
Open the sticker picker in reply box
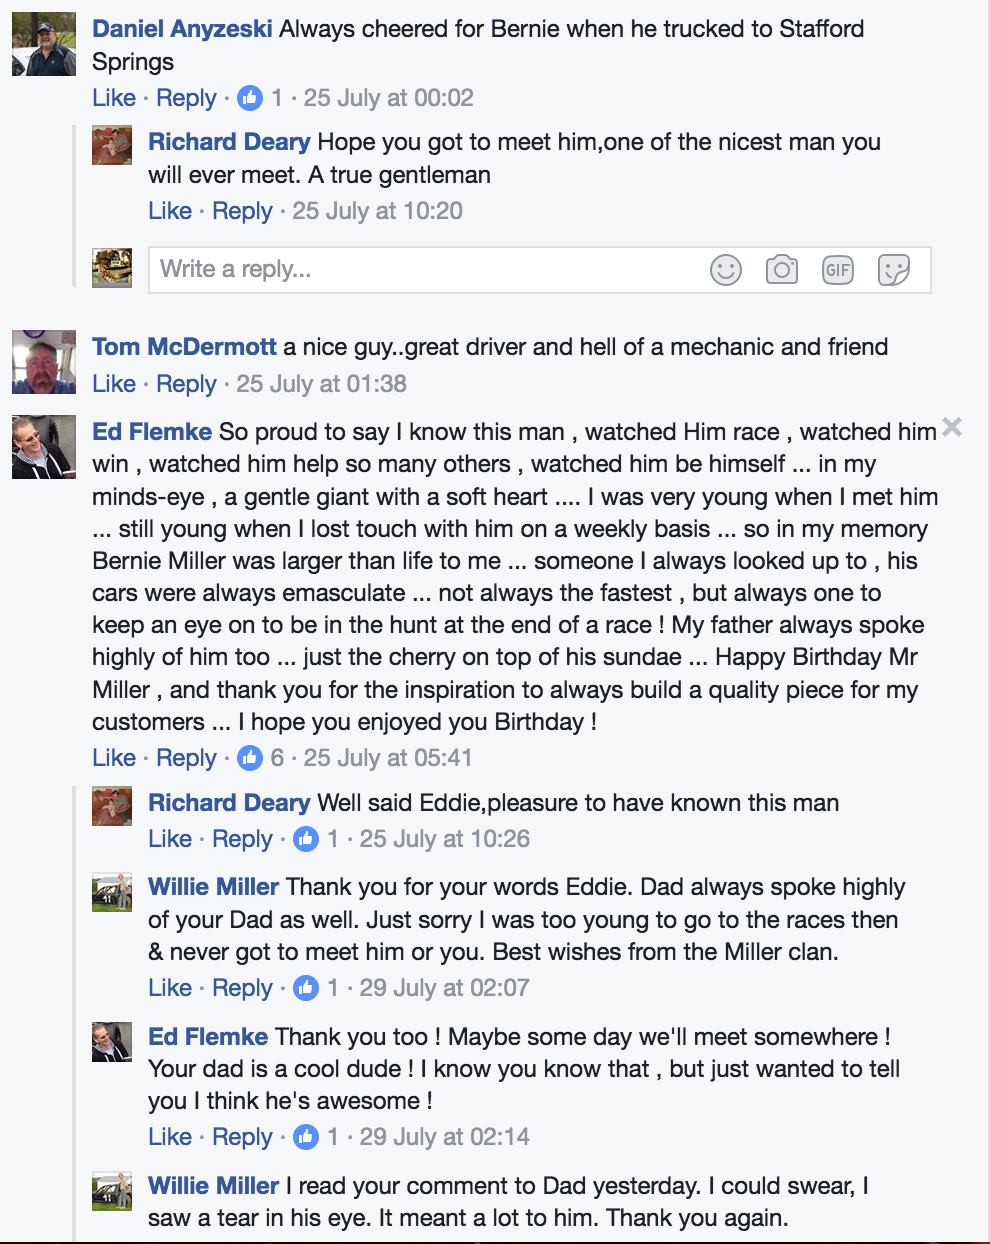coord(894,270)
